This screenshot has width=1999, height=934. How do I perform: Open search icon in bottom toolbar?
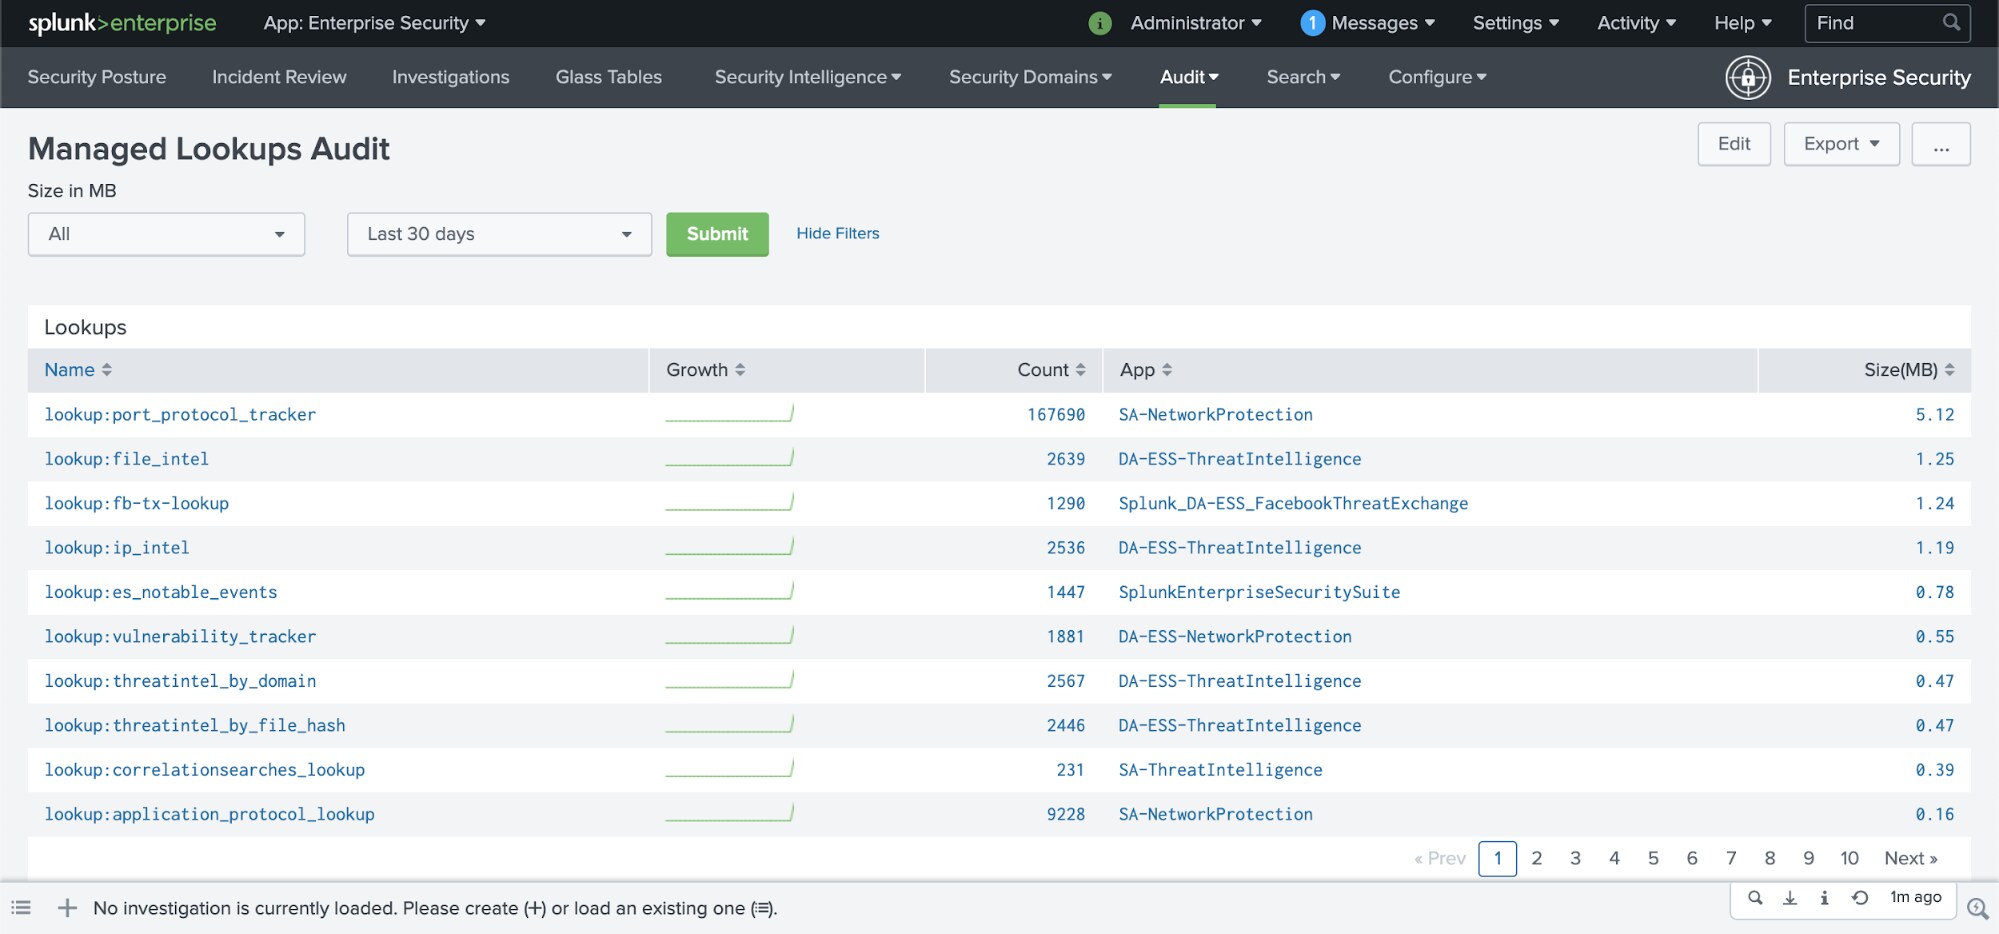pyautogui.click(x=1755, y=897)
